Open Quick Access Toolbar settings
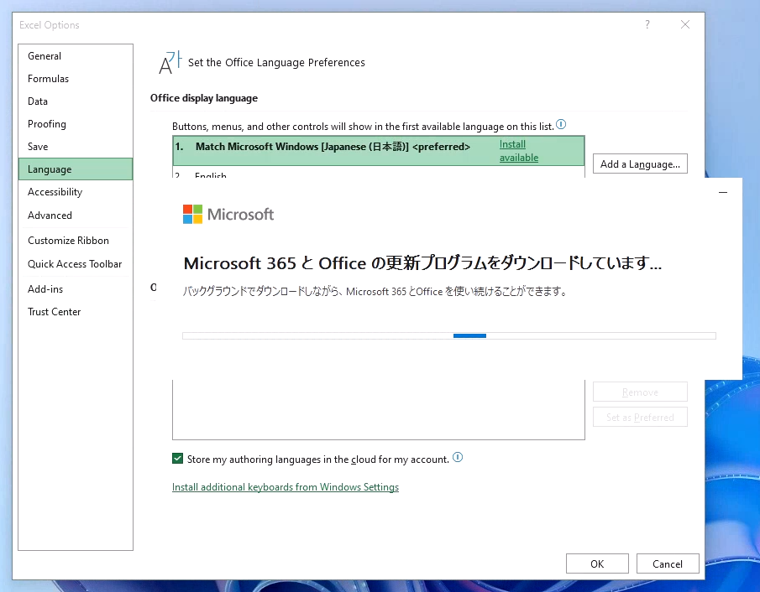760x592 pixels. point(76,264)
